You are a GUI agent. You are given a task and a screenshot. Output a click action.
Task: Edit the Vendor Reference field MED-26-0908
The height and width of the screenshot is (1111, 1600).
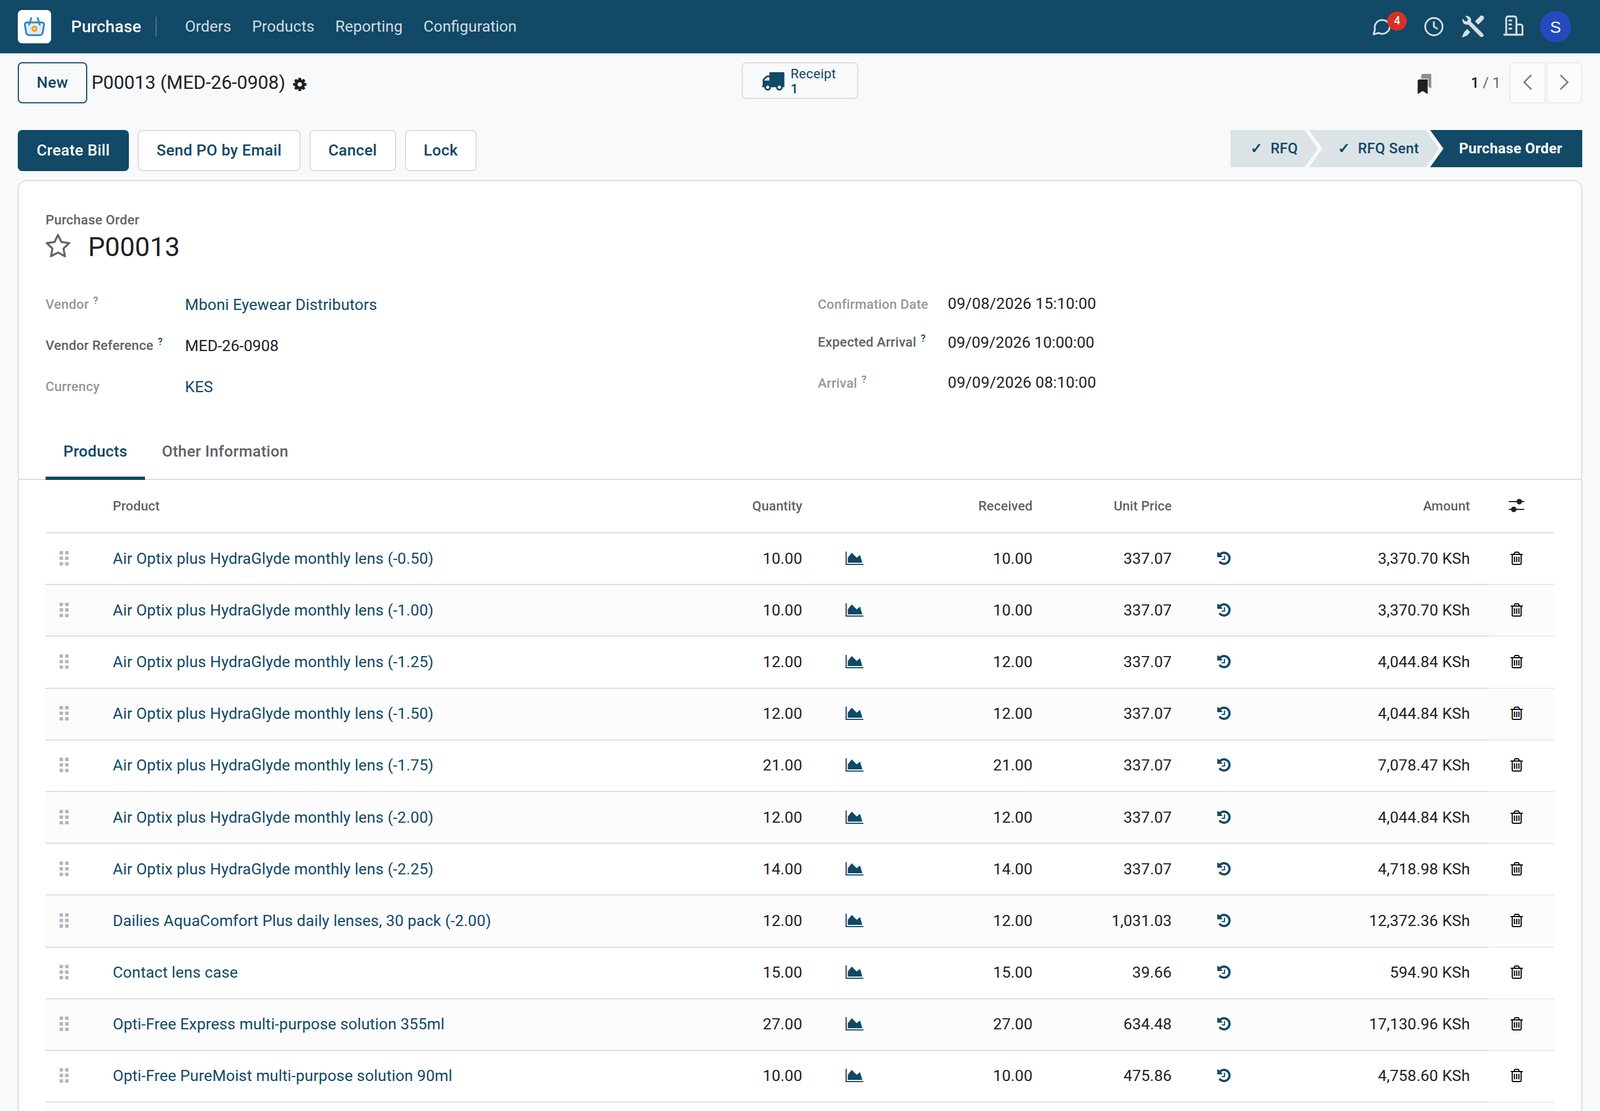coord(232,346)
